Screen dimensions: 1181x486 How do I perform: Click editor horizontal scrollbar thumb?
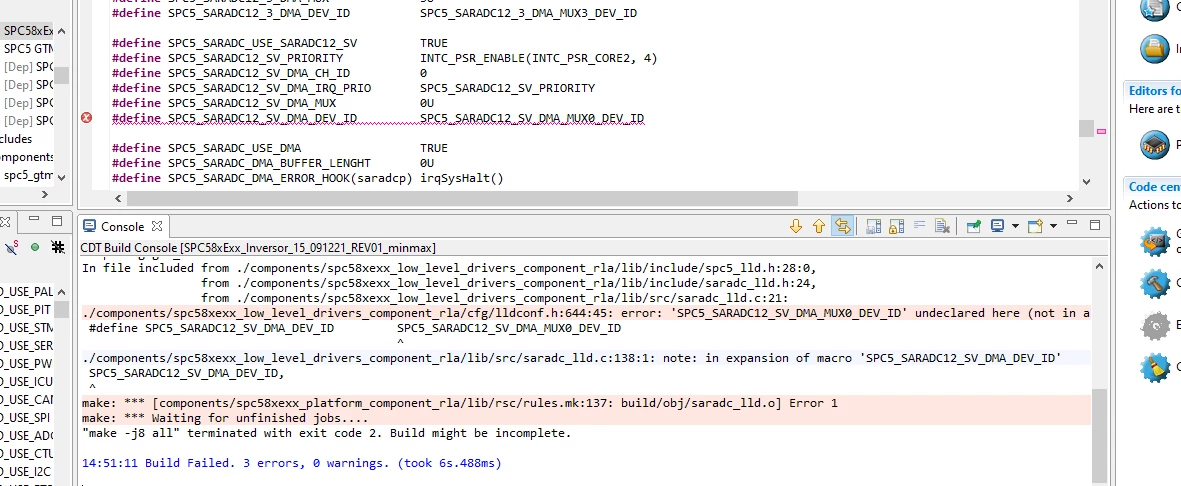[x=462, y=198]
